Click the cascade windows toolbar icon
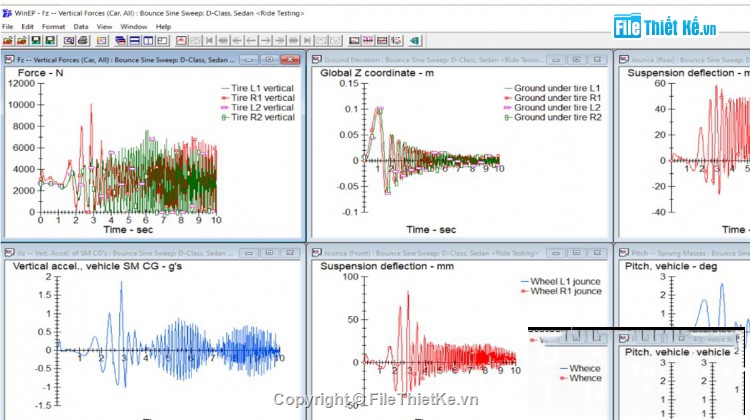The width and height of the screenshot is (750, 420). coord(121,41)
